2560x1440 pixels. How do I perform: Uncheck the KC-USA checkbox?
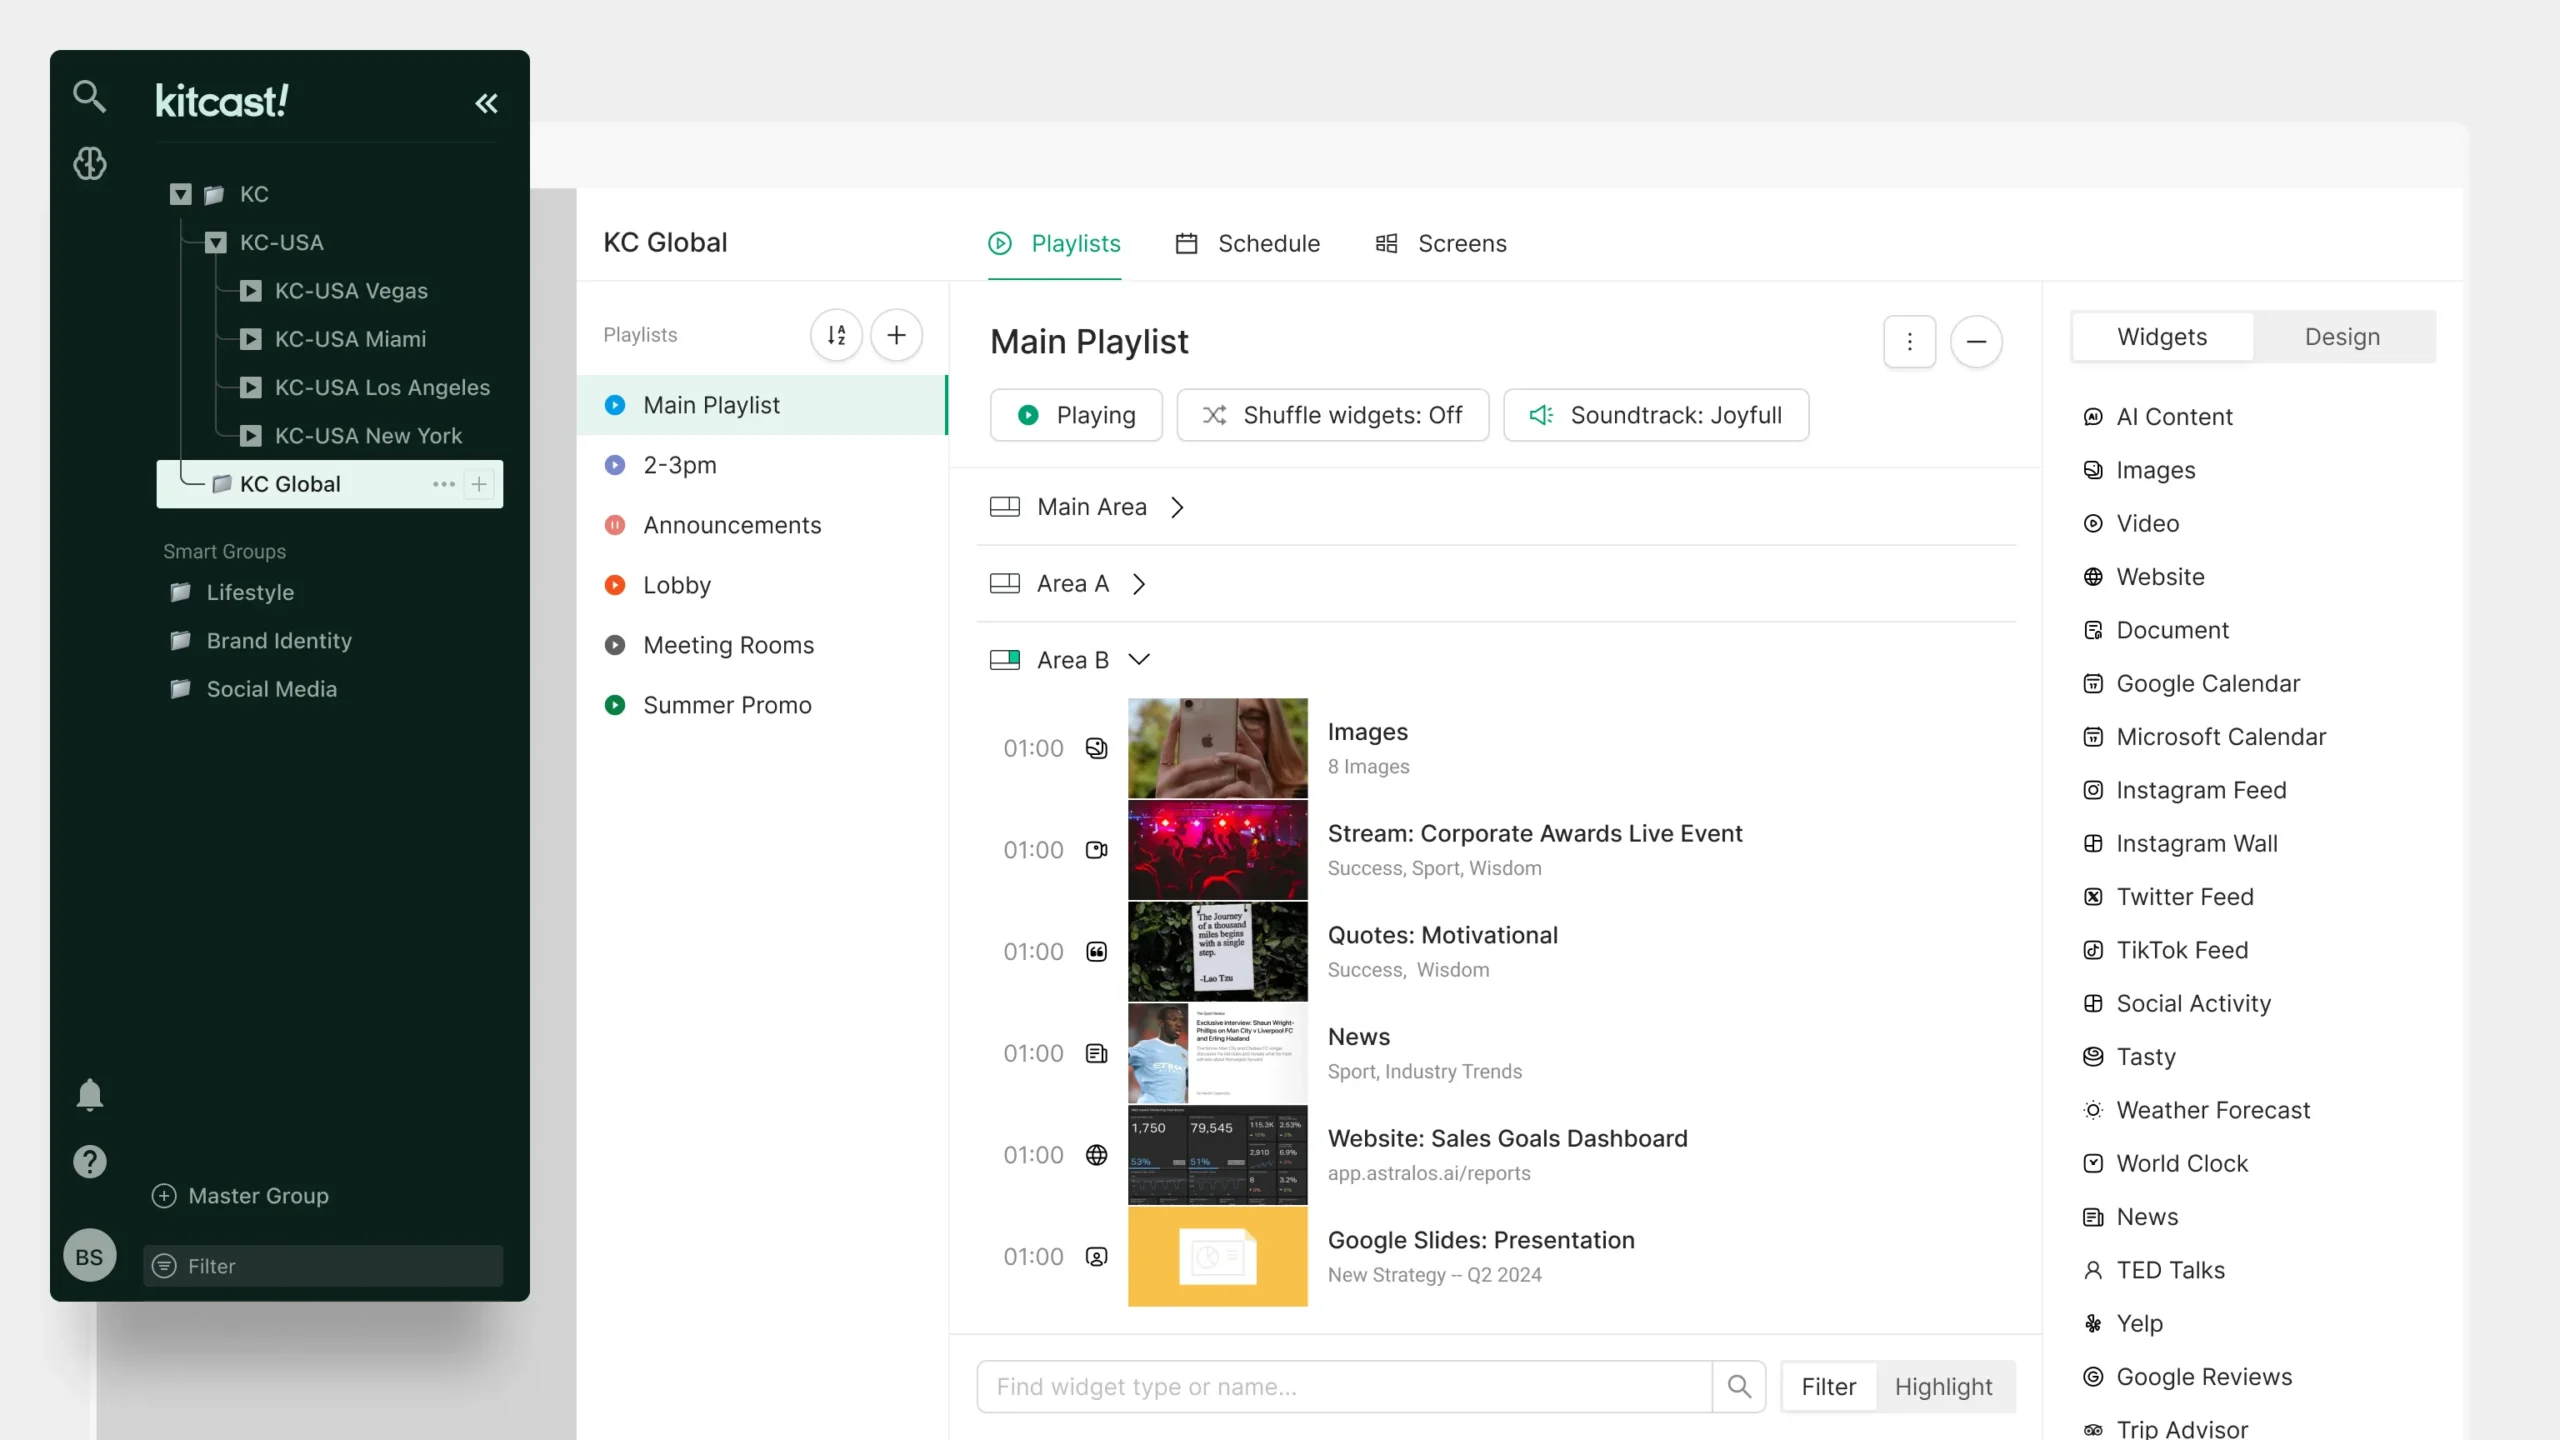pos(214,242)
